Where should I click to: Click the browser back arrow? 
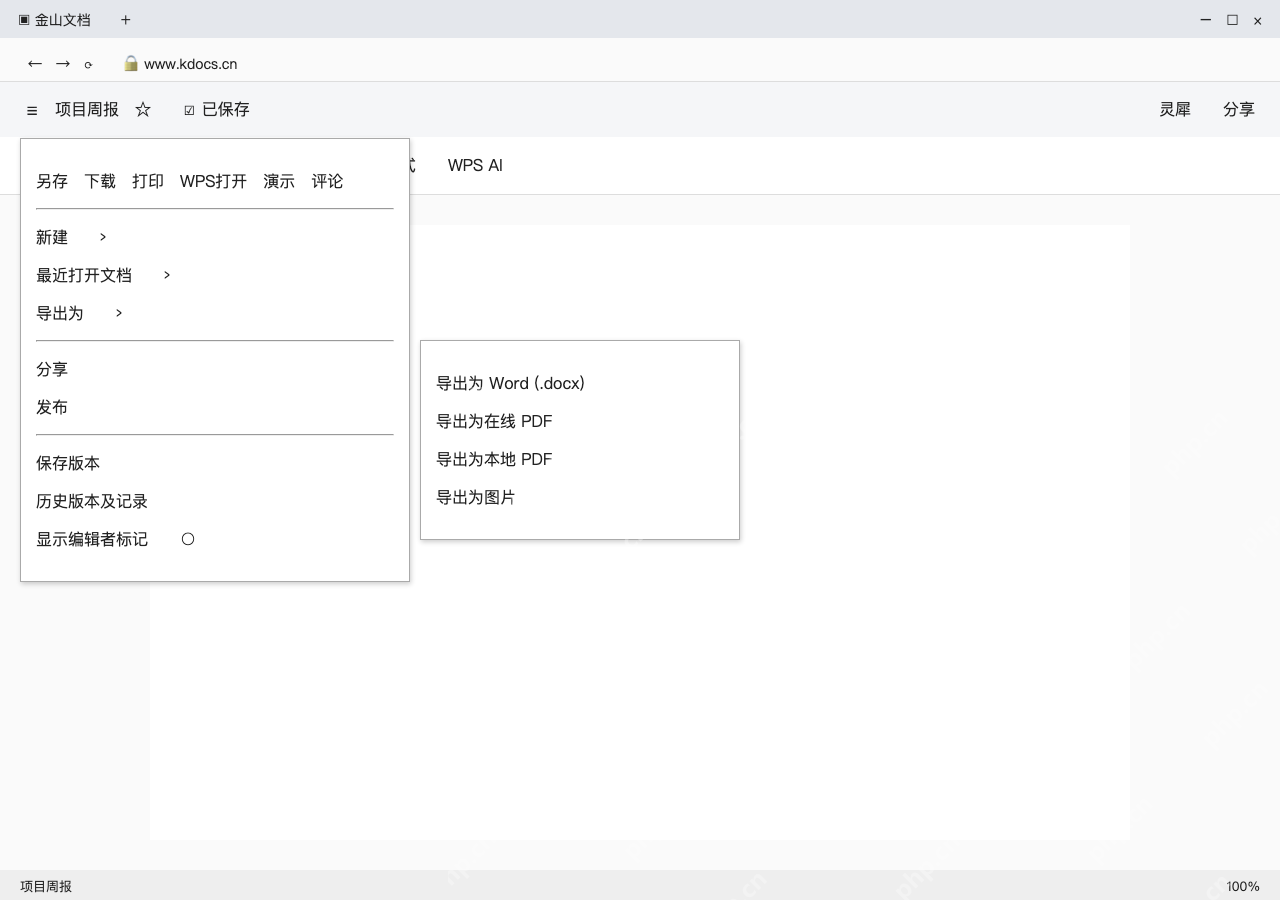click(35, 63)
